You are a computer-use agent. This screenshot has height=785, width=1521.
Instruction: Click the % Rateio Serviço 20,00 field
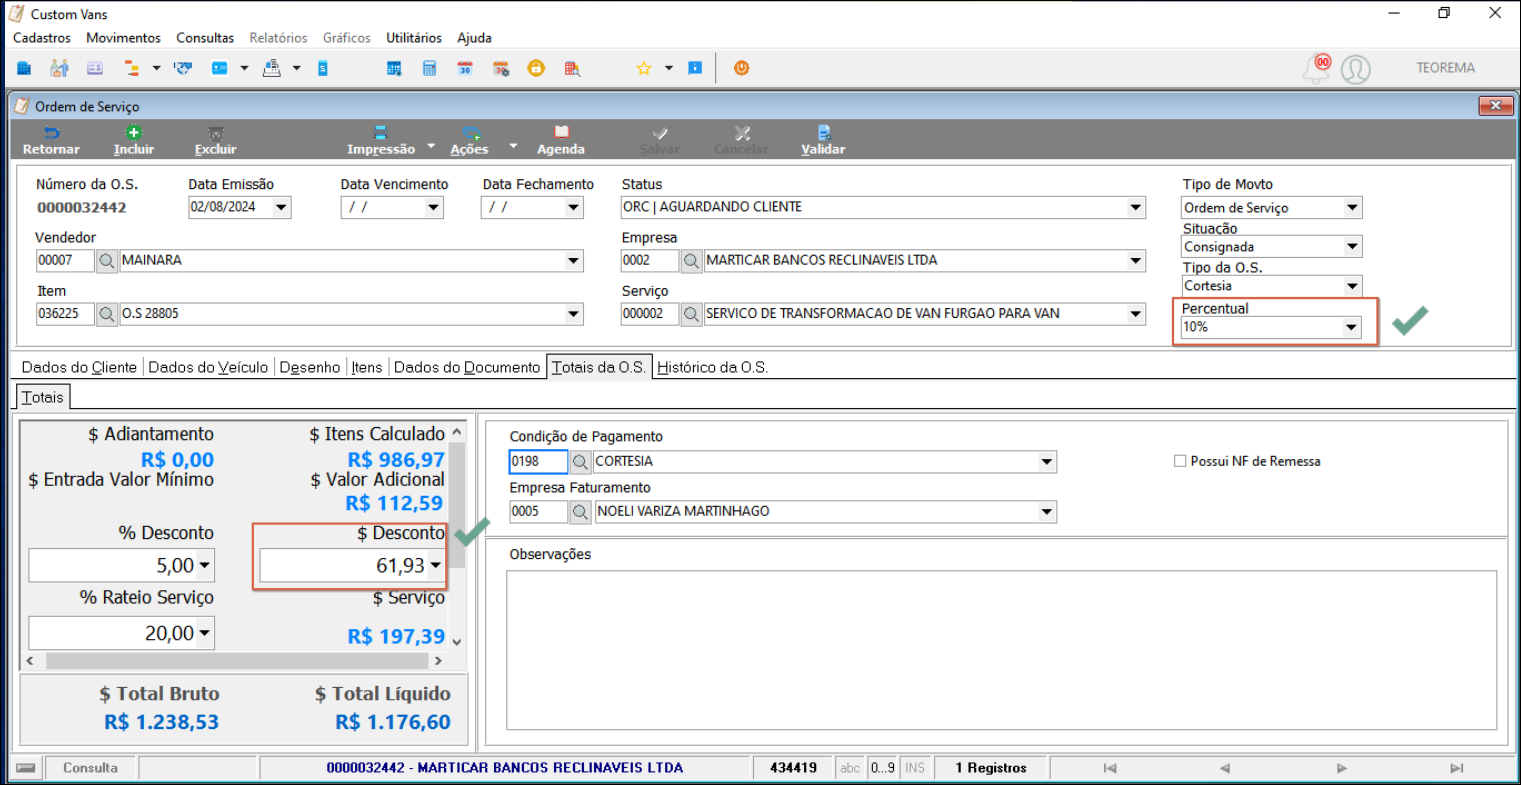tap(121, 633)
